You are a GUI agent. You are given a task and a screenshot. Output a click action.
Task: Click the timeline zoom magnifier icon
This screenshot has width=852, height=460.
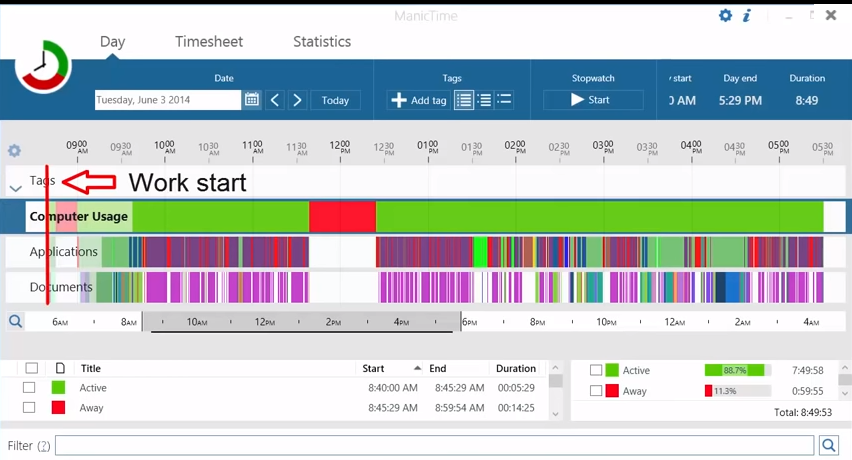pos(15,322)
